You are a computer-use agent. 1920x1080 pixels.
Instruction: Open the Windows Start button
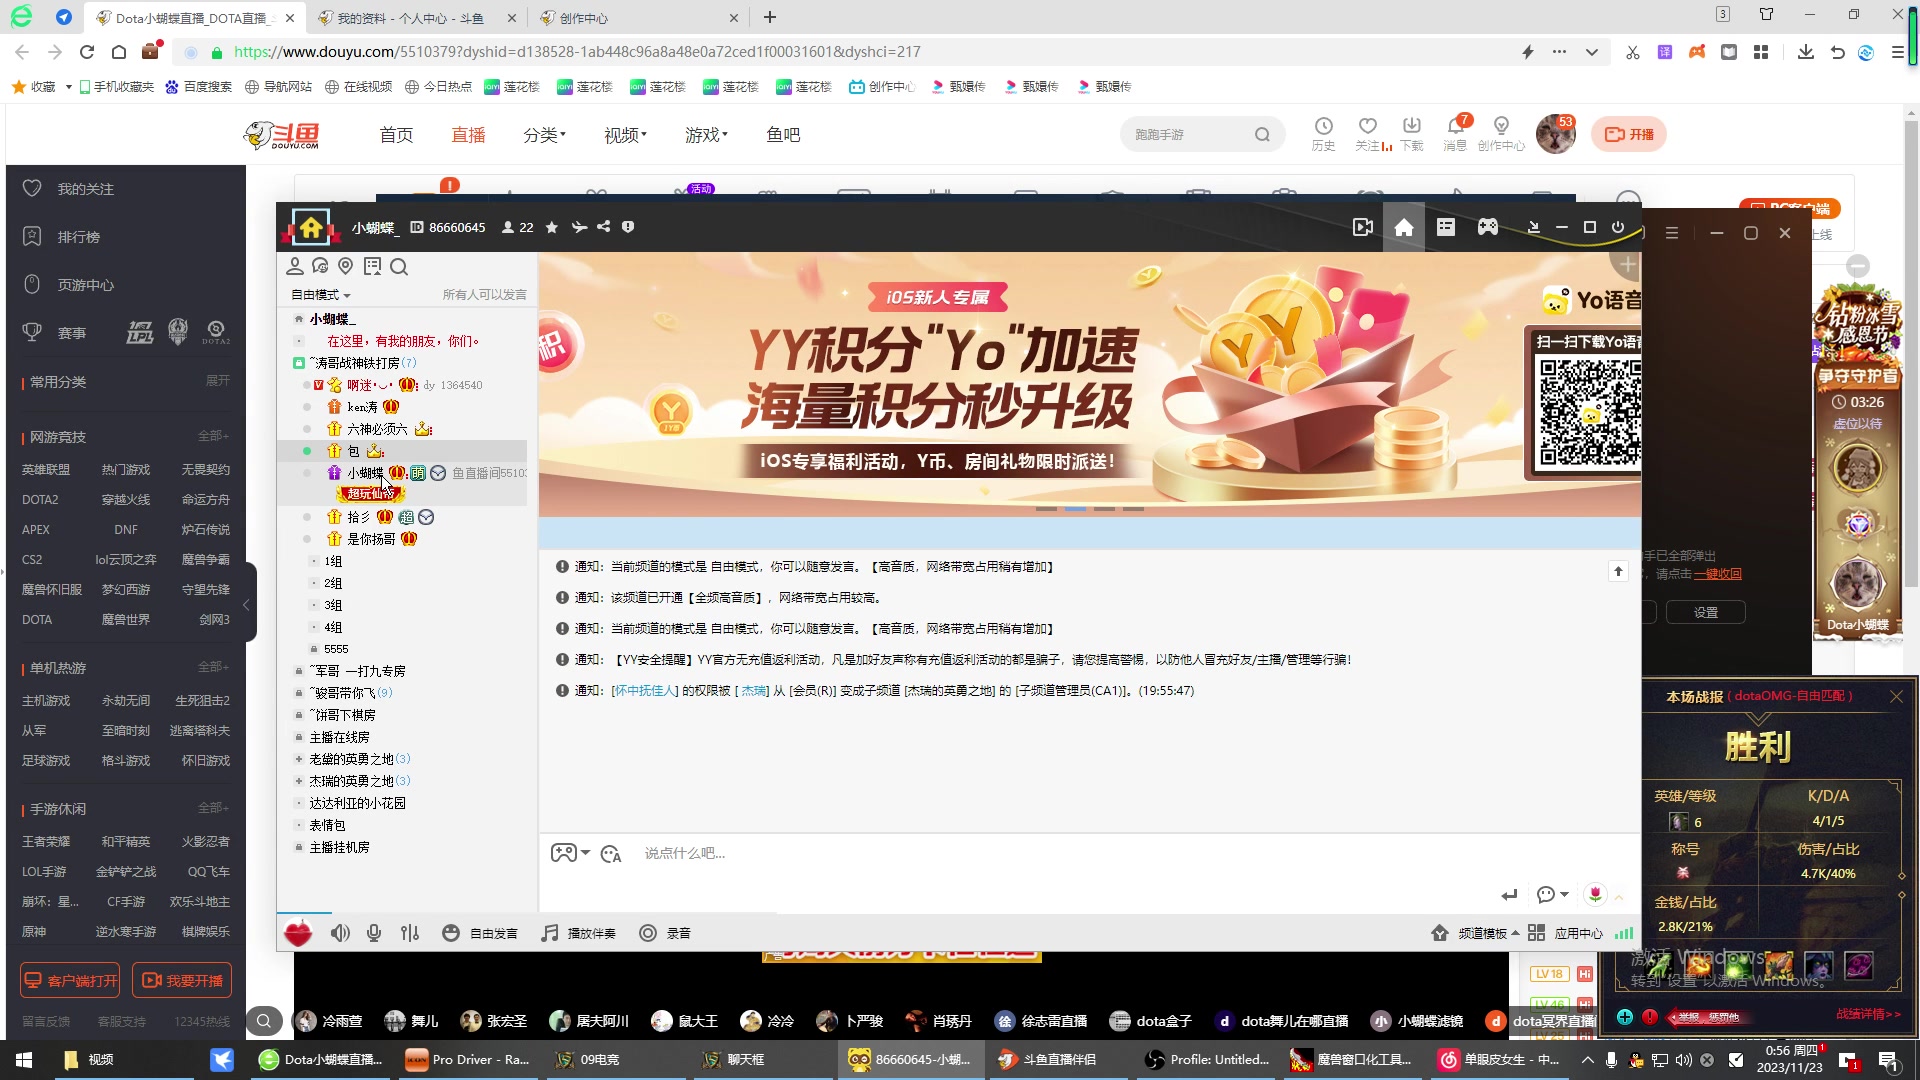click(24, 1060)
